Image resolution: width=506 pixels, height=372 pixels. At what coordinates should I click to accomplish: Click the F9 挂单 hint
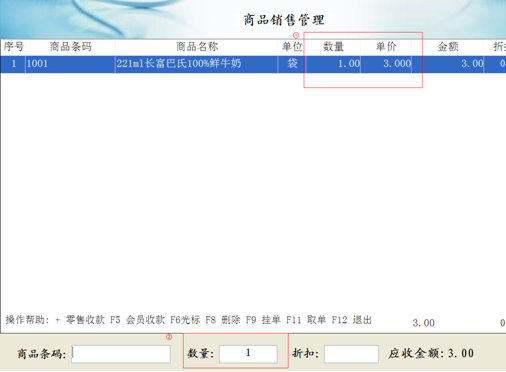pyautogui.click(x=263, y=320)
